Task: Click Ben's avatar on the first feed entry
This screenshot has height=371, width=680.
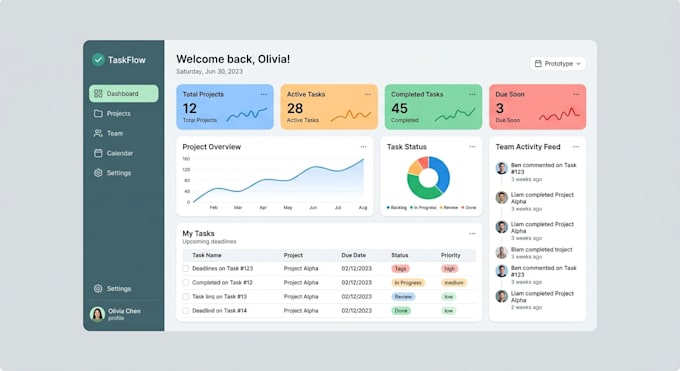Action: click(x=502, y=168)
